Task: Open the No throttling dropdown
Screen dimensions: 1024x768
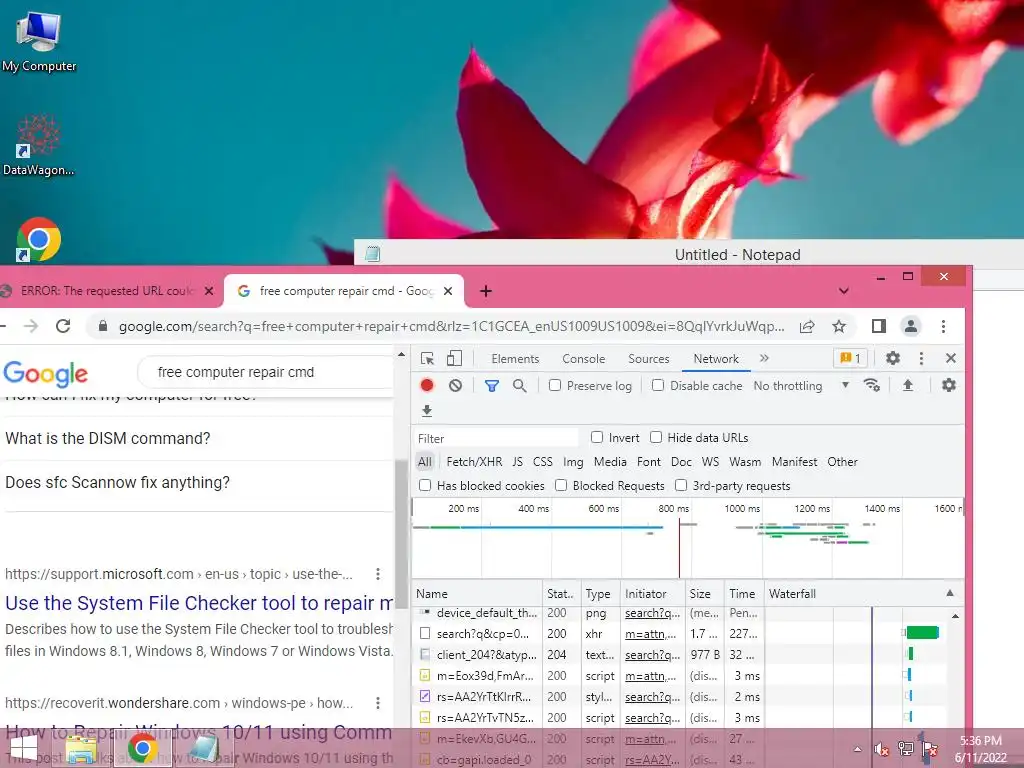Action: click(x=801, y=385)
